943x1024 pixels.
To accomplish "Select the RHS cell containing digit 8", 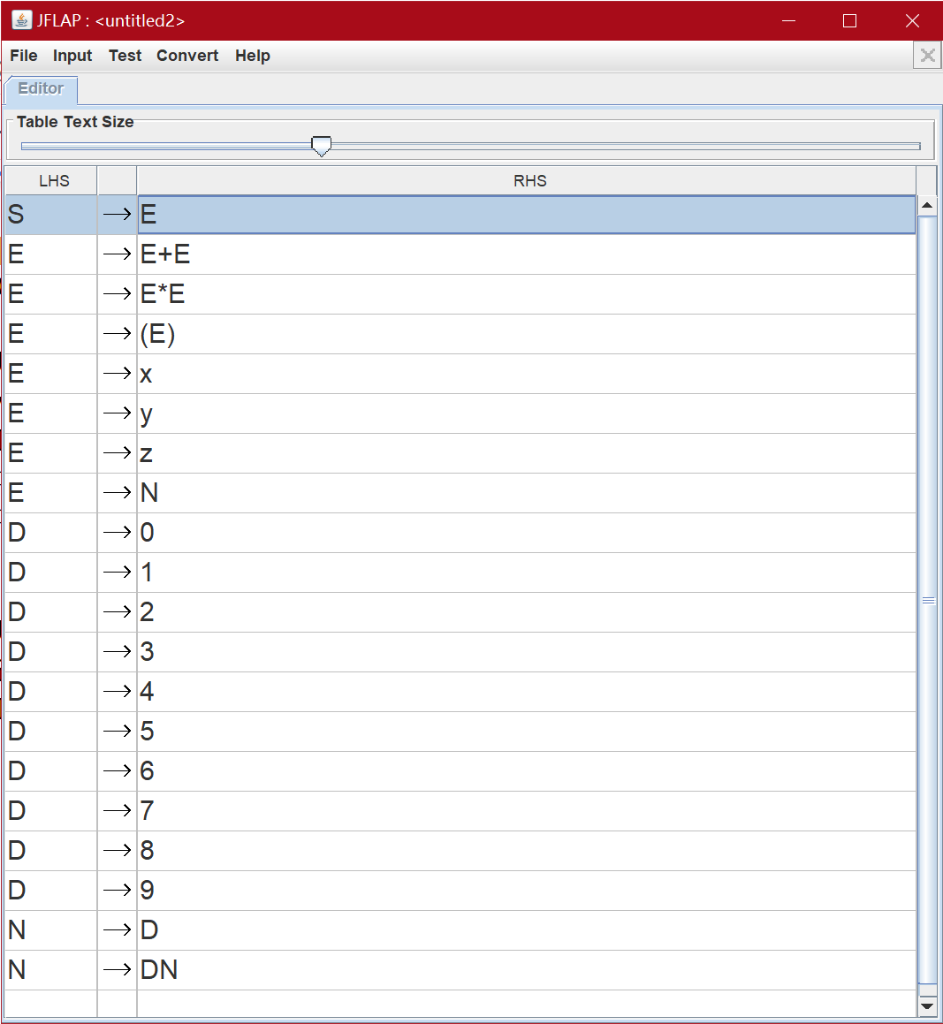I will click(526, 850).
